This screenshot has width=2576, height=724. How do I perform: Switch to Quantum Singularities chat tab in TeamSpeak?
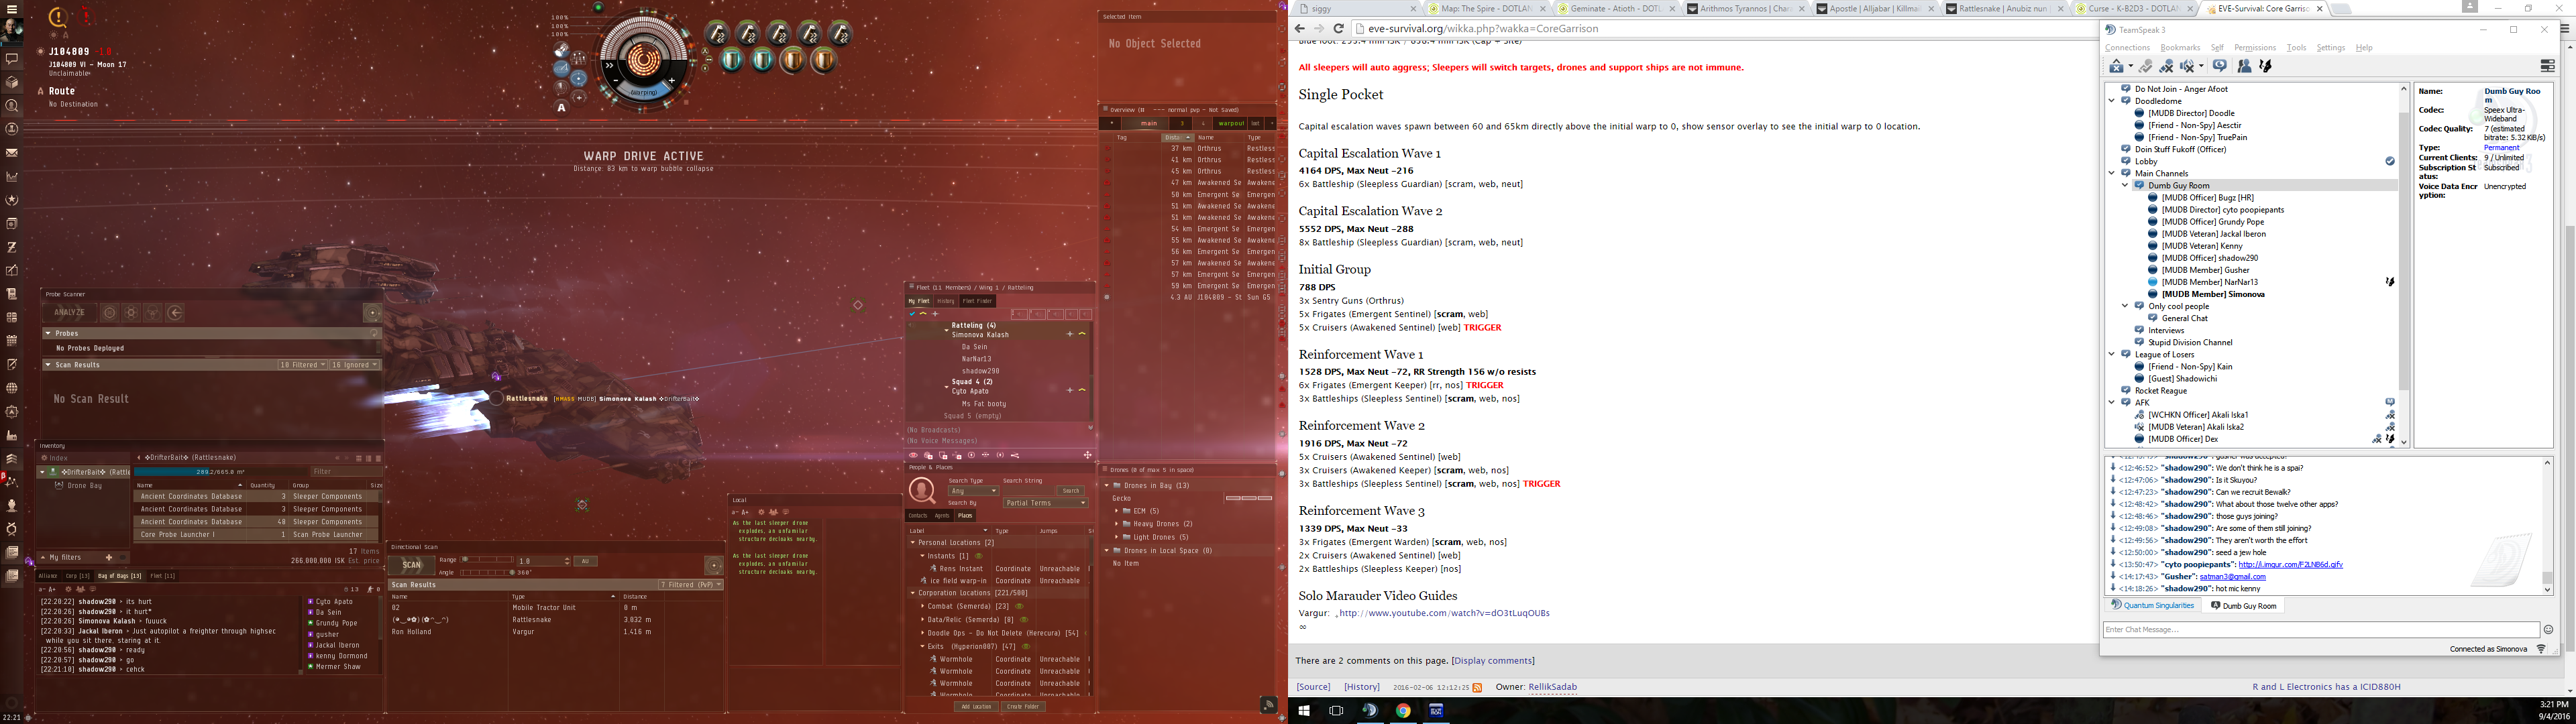click(2152, 606)
